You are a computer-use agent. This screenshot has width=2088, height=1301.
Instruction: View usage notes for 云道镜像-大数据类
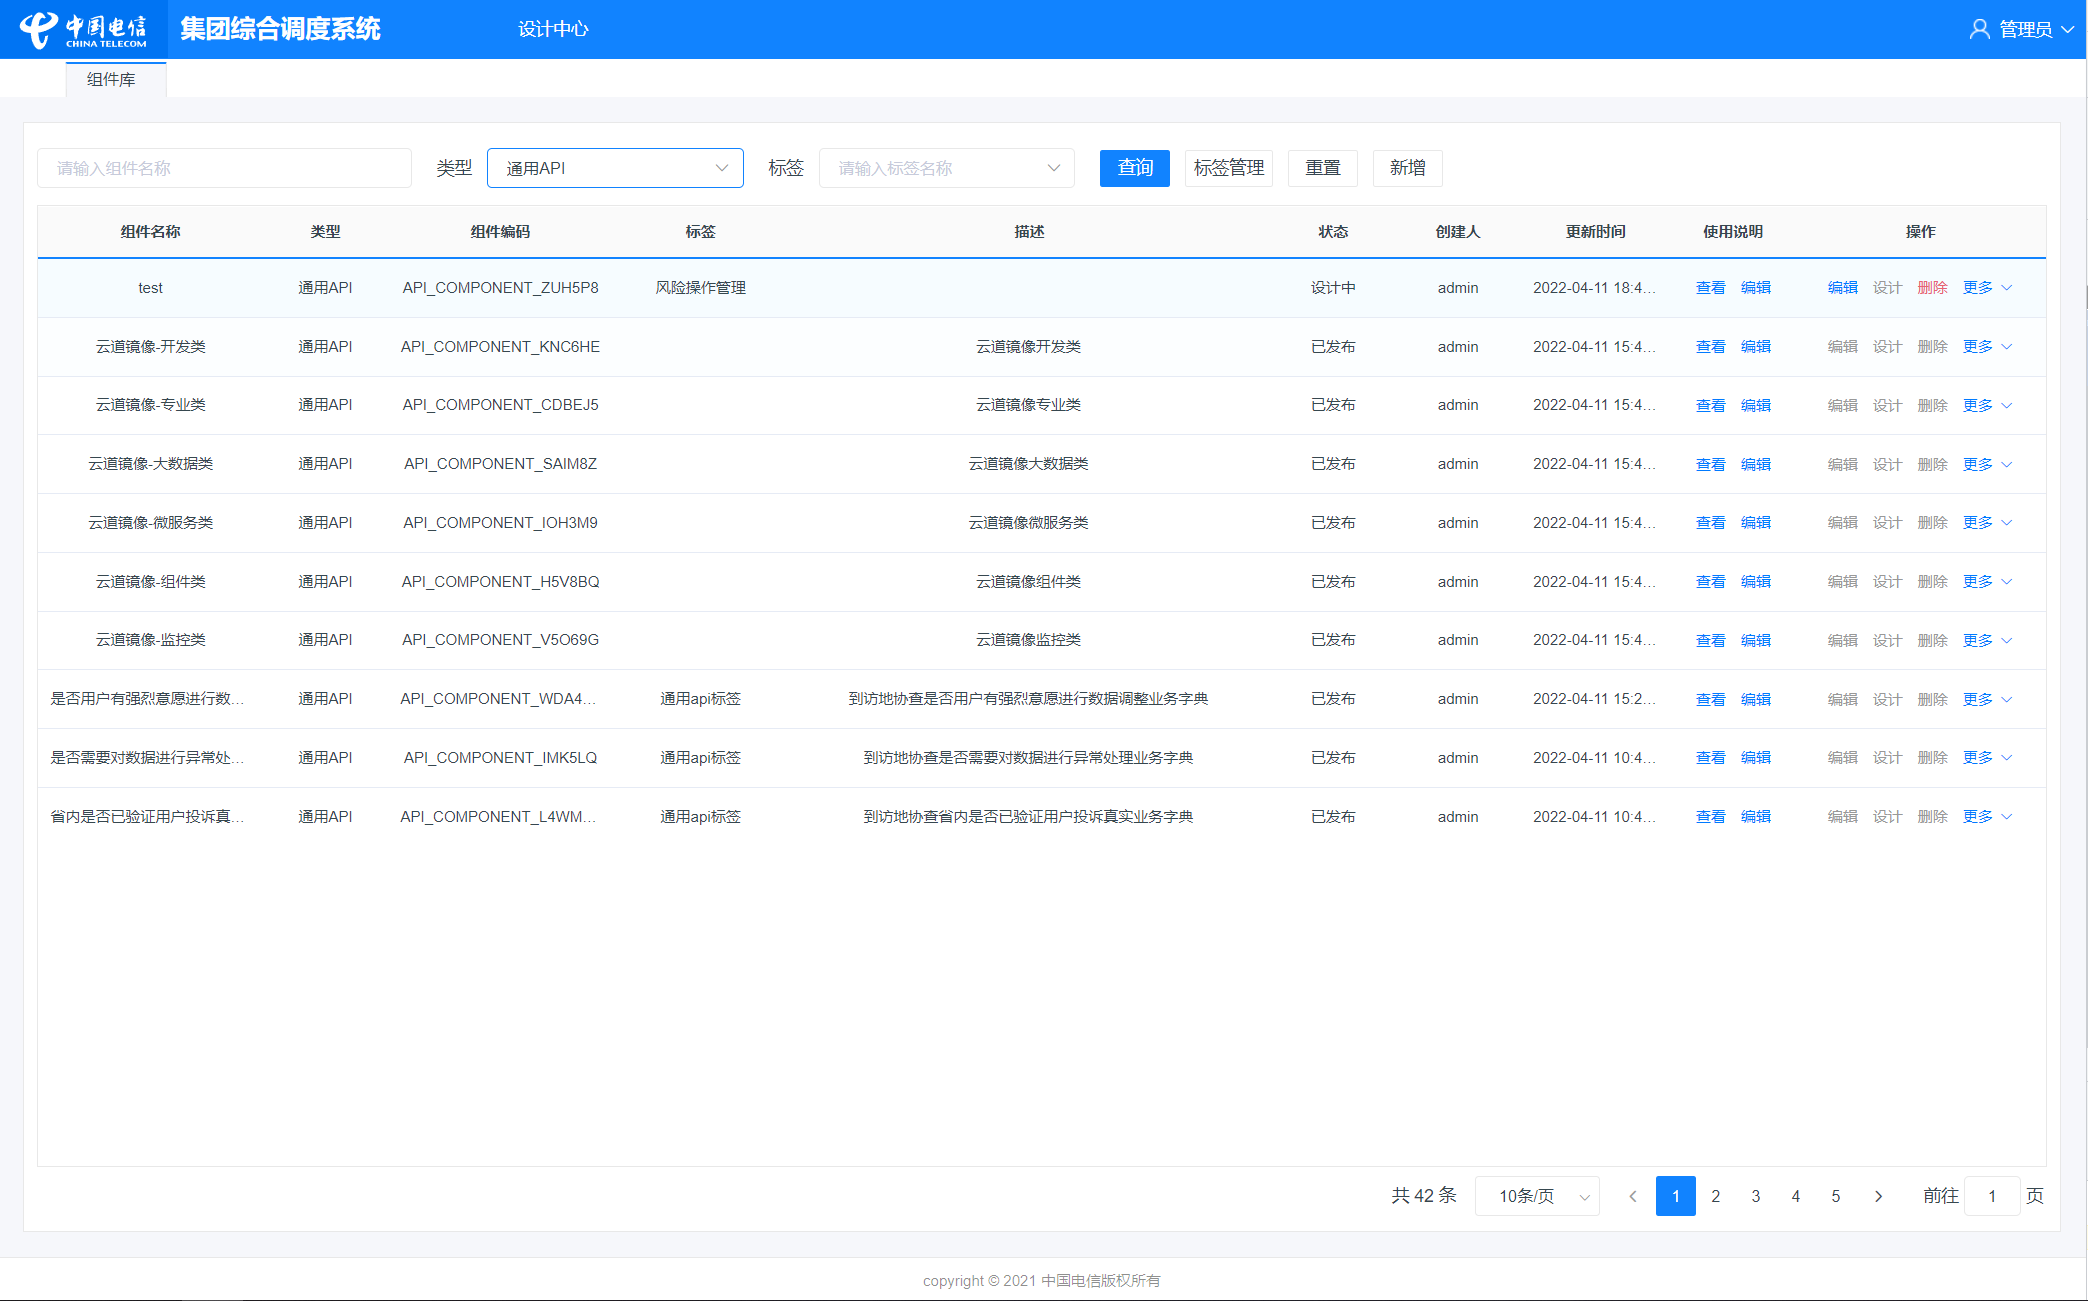(x=1711, y=464)
